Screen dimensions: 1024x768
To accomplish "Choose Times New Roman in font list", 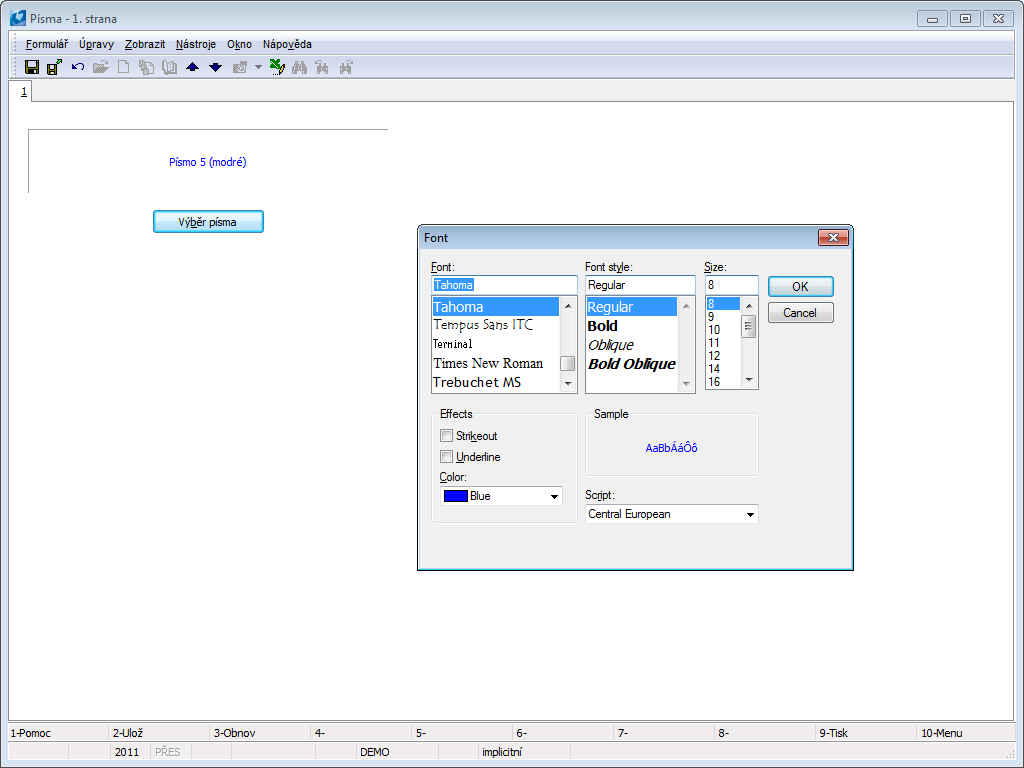I will pos(488,363).
